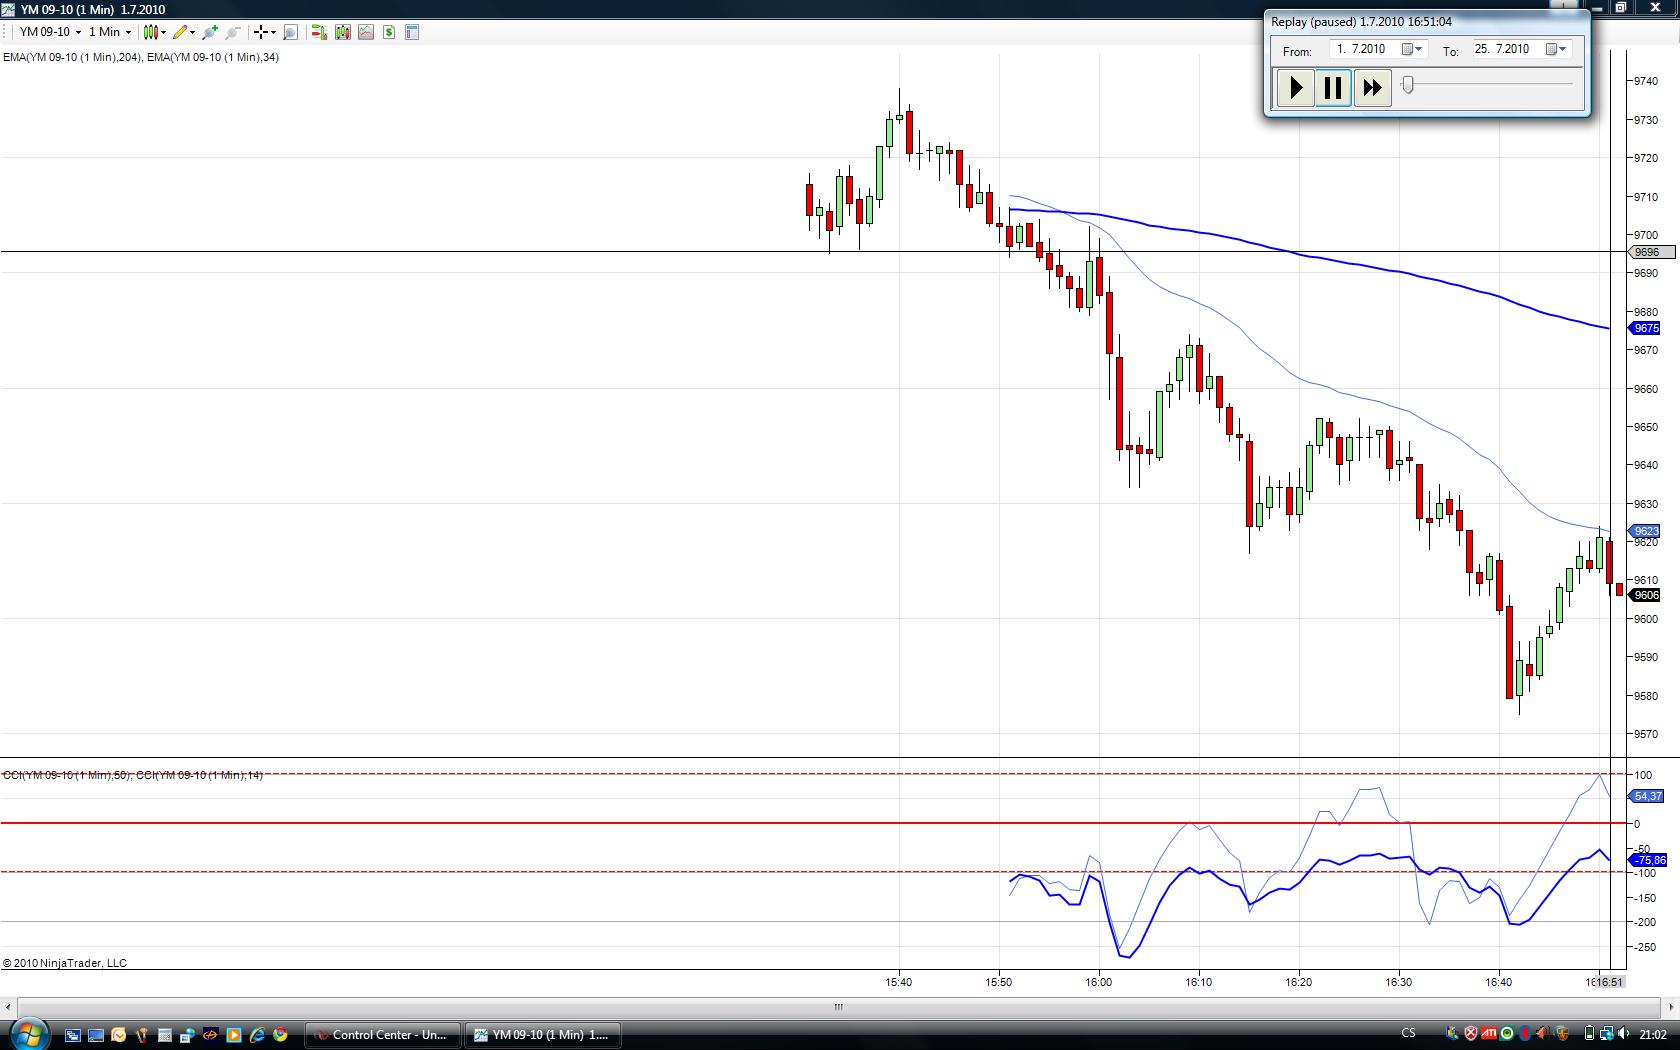
Task: Open the chart properties icon
Action: [412, 32]
